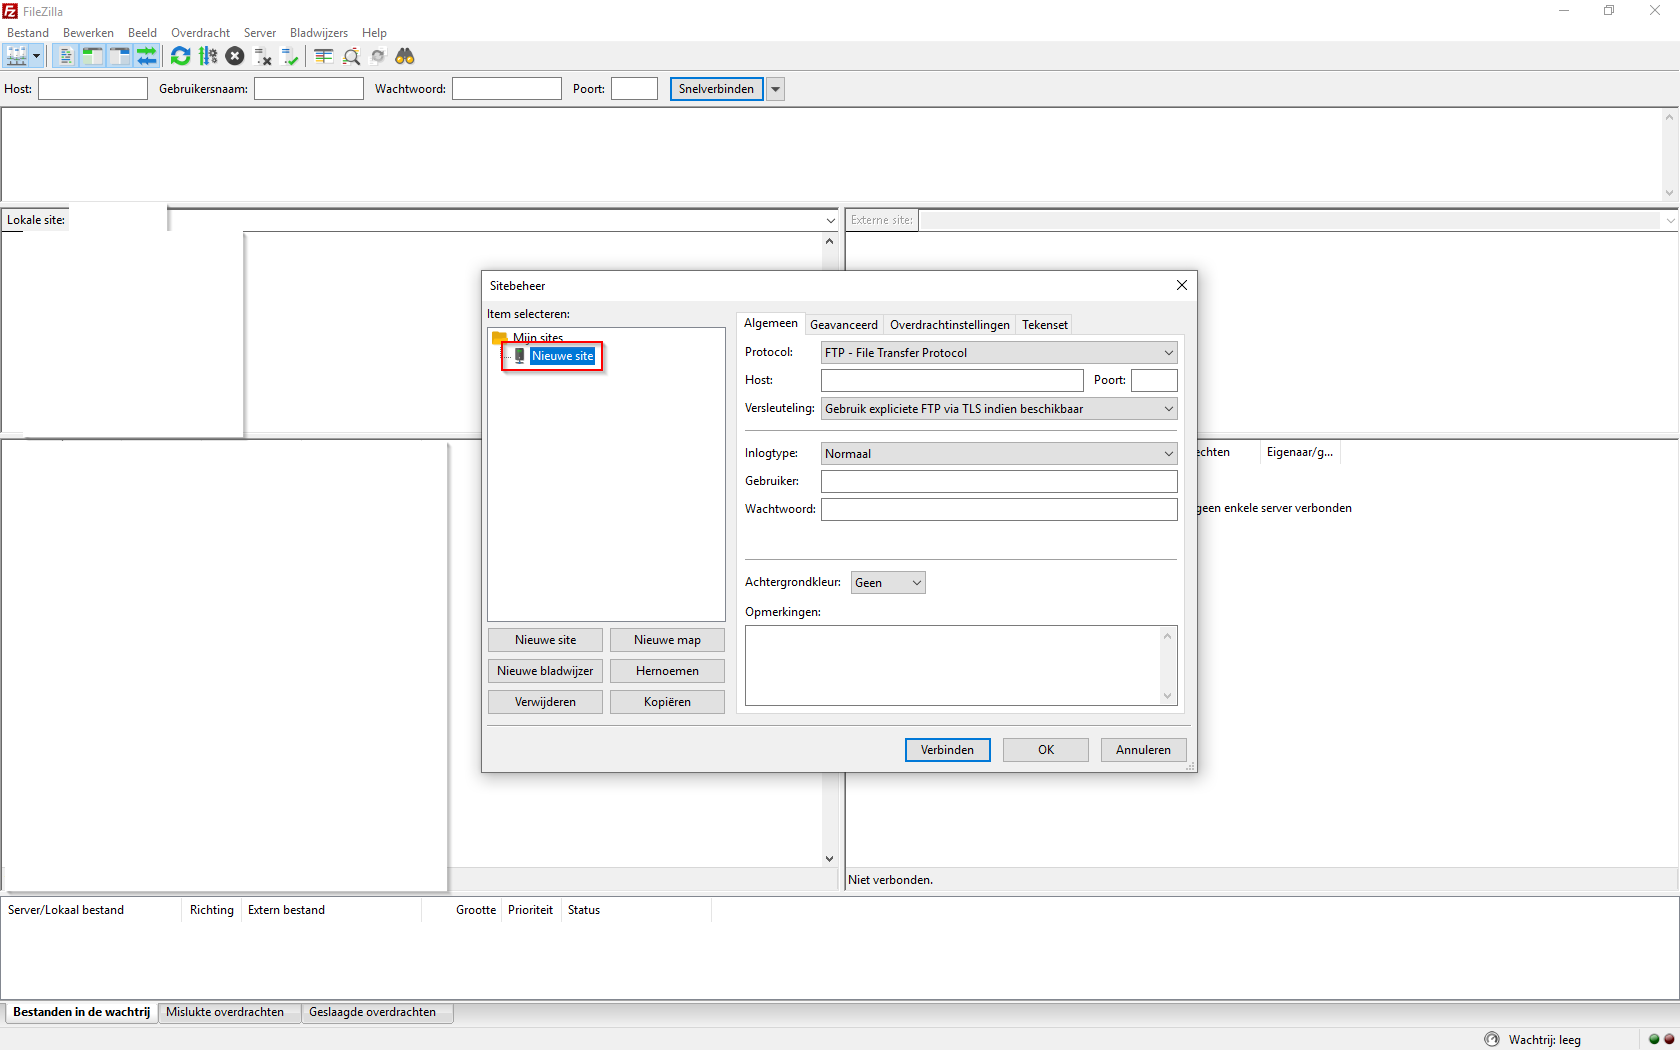Open the Site Manager toolbar icon

(x=17, y=56)
